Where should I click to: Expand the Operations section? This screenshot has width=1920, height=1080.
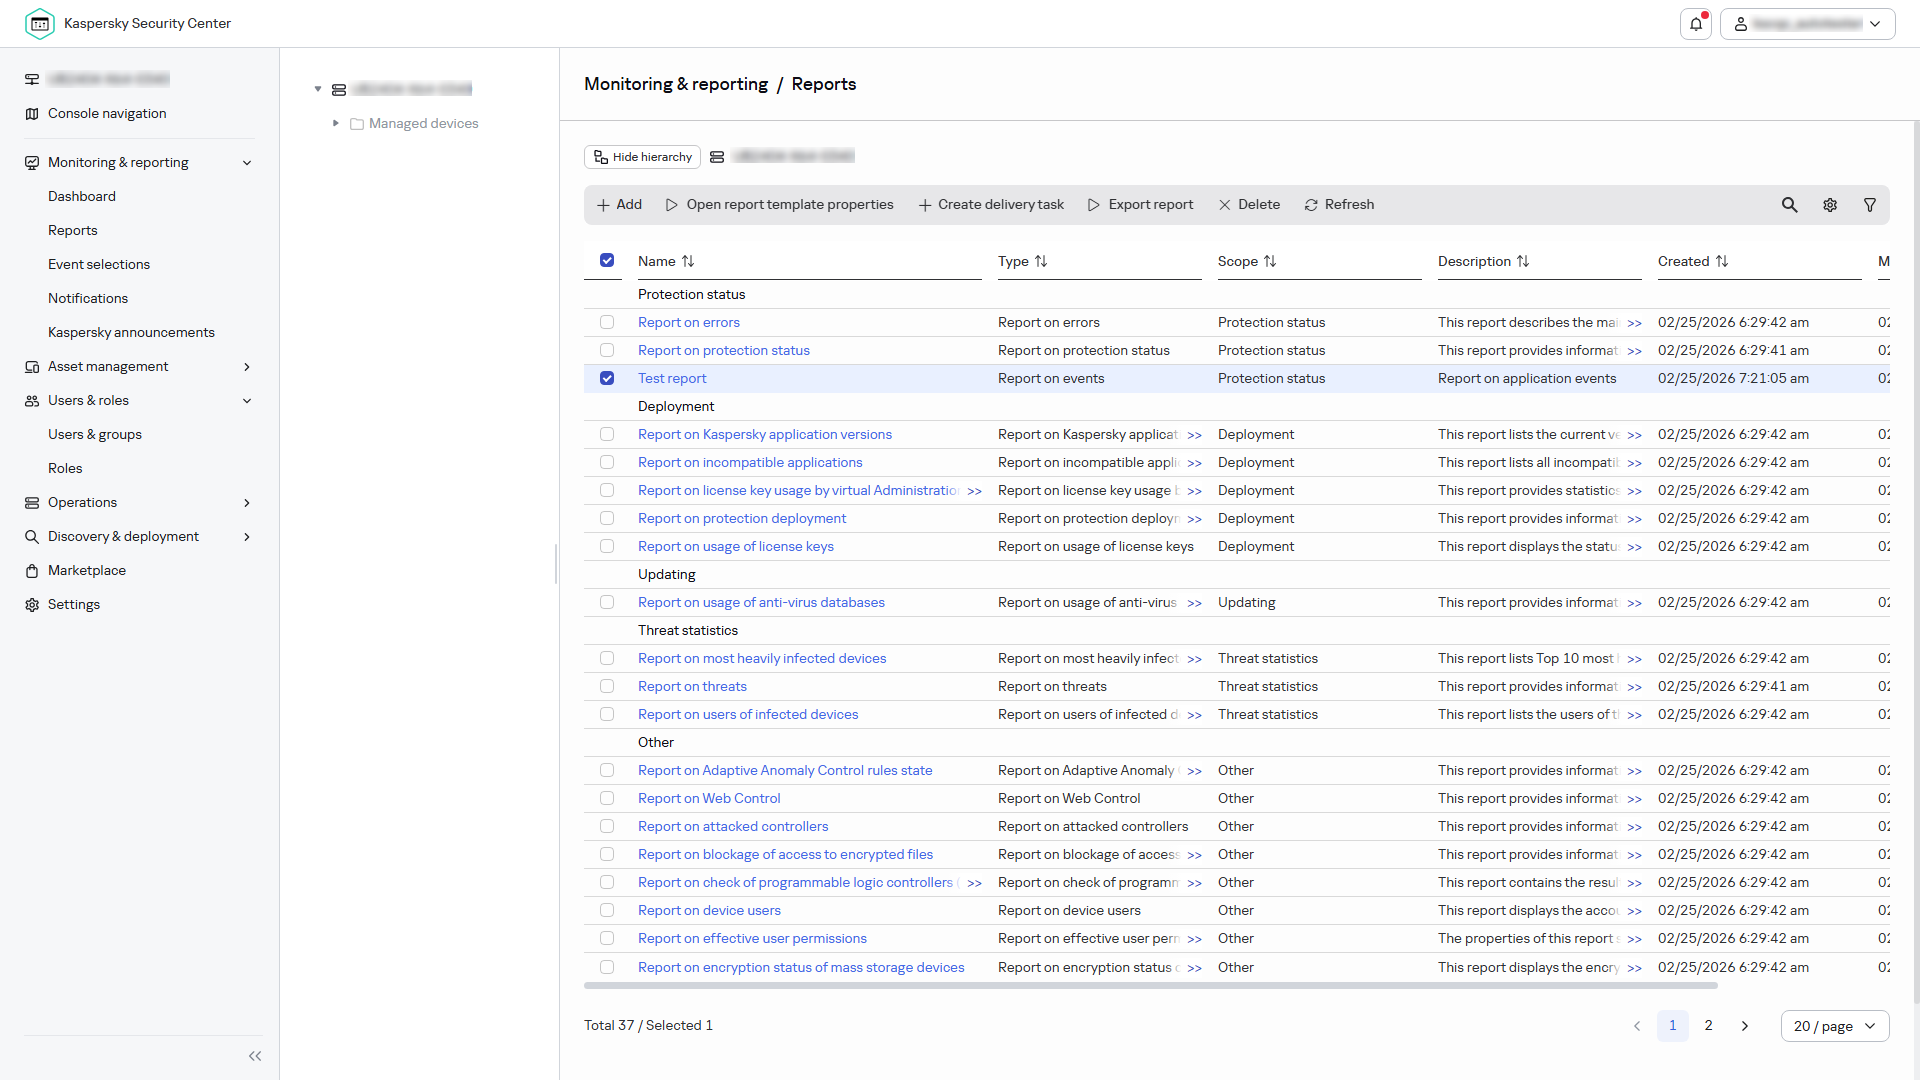point(247,503)
